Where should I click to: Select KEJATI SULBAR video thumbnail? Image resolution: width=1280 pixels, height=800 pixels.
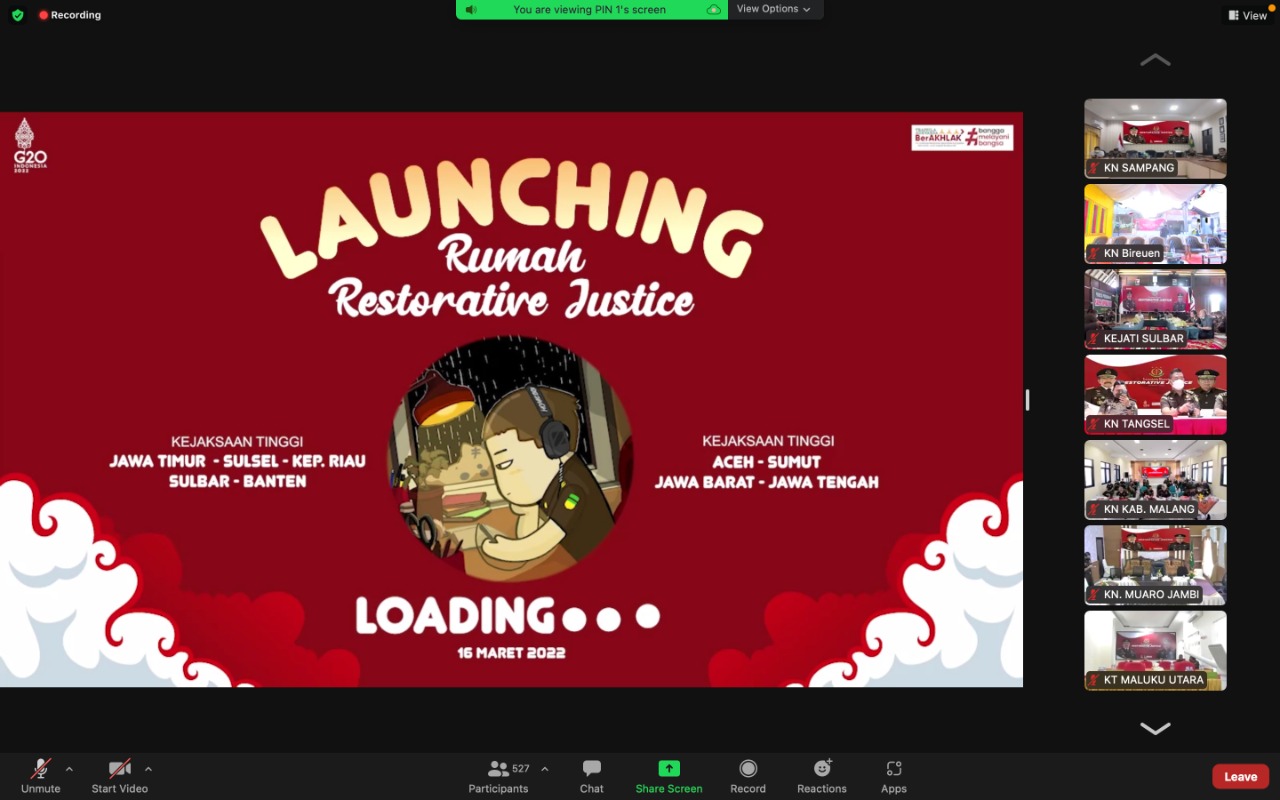click(1155, 309)
